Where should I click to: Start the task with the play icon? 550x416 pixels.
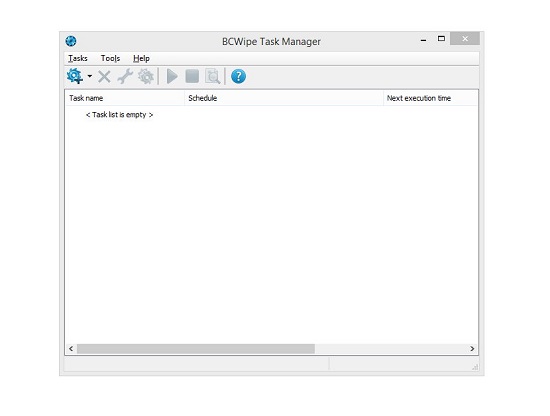tap(172, 76)
